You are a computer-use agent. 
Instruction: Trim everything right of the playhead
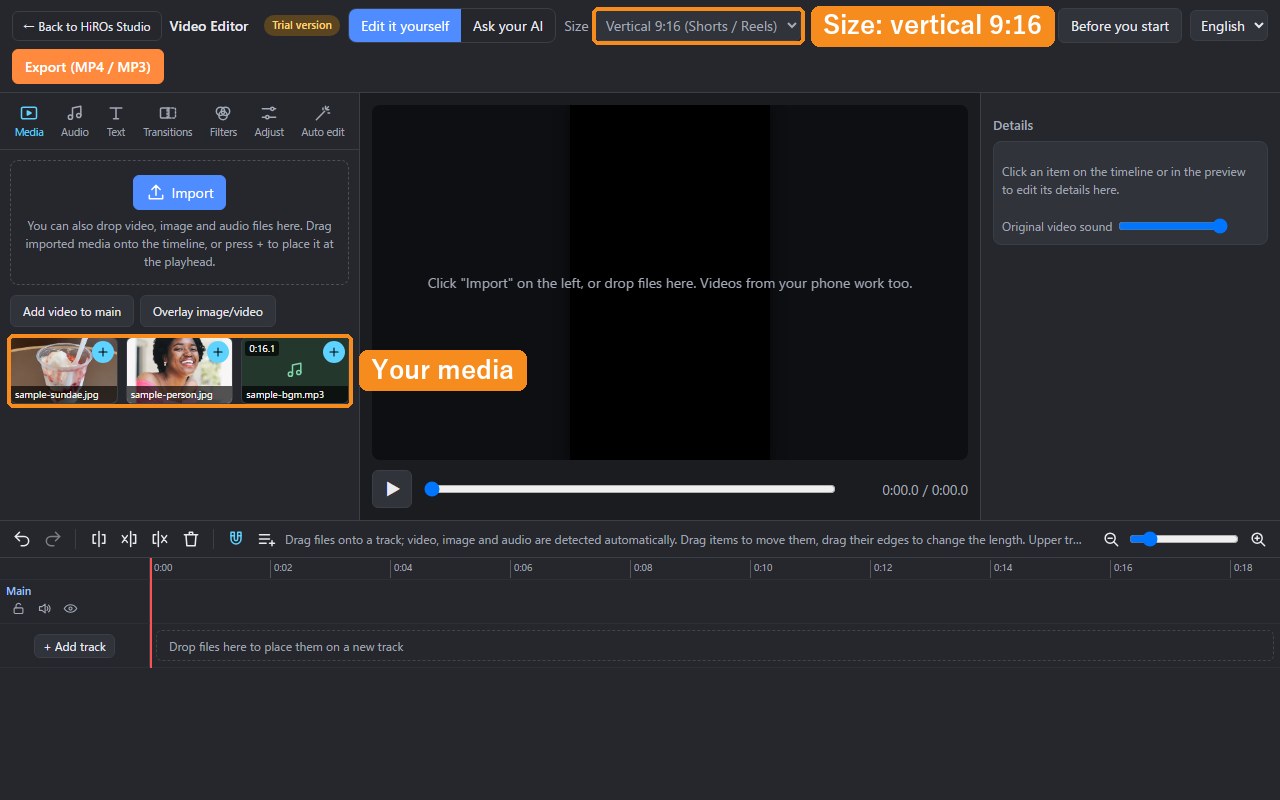coord(160,539)
